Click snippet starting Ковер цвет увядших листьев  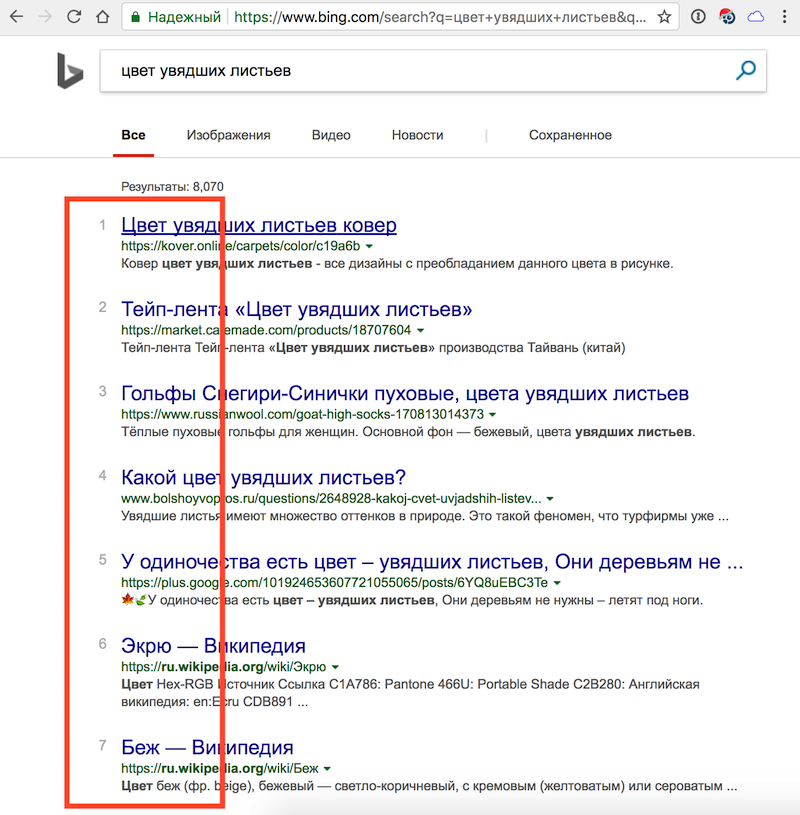point(397,264)
